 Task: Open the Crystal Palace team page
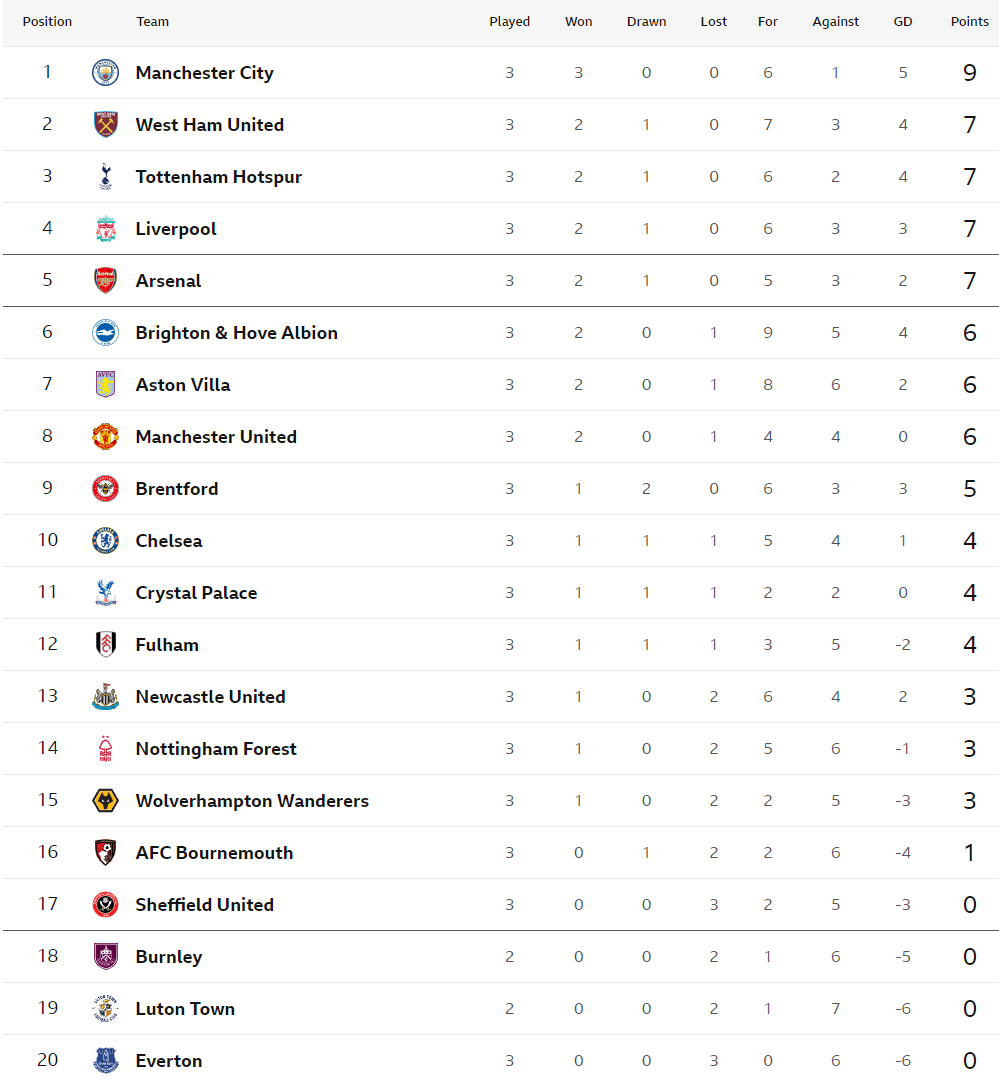point(196,593)
